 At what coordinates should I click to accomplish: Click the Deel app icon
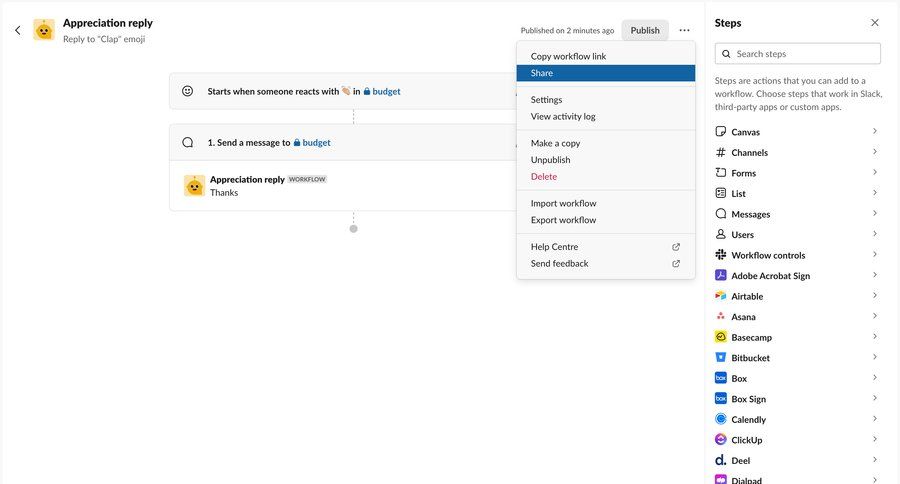(721, 460)
